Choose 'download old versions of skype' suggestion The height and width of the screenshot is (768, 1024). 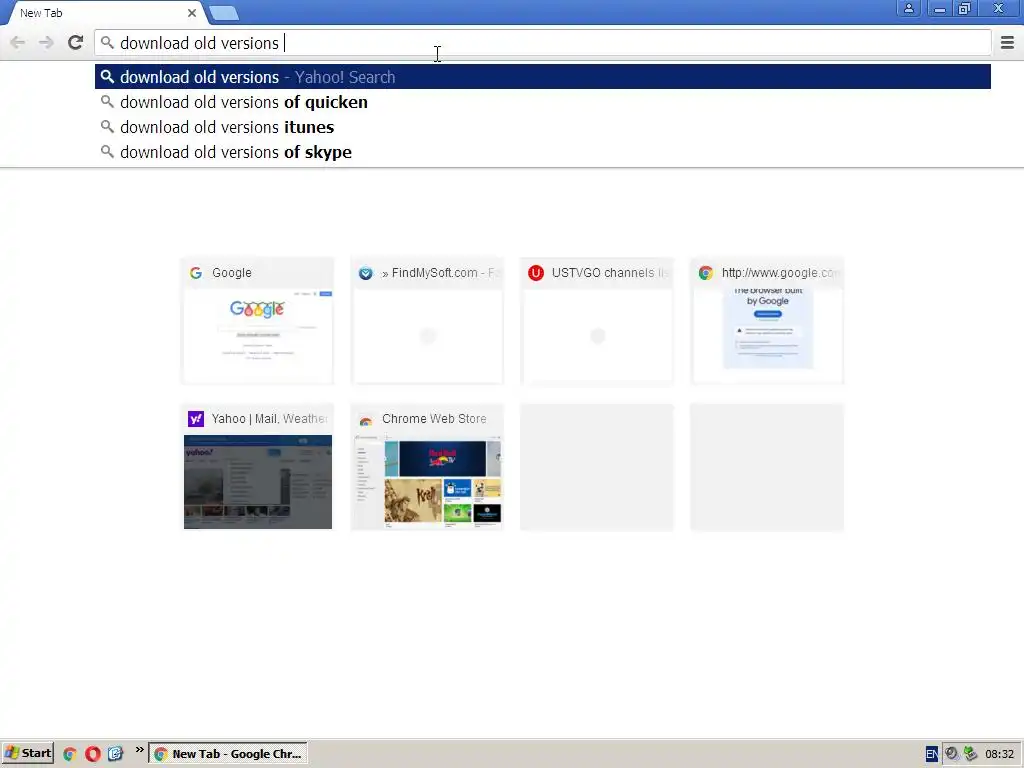coord(543,152)
